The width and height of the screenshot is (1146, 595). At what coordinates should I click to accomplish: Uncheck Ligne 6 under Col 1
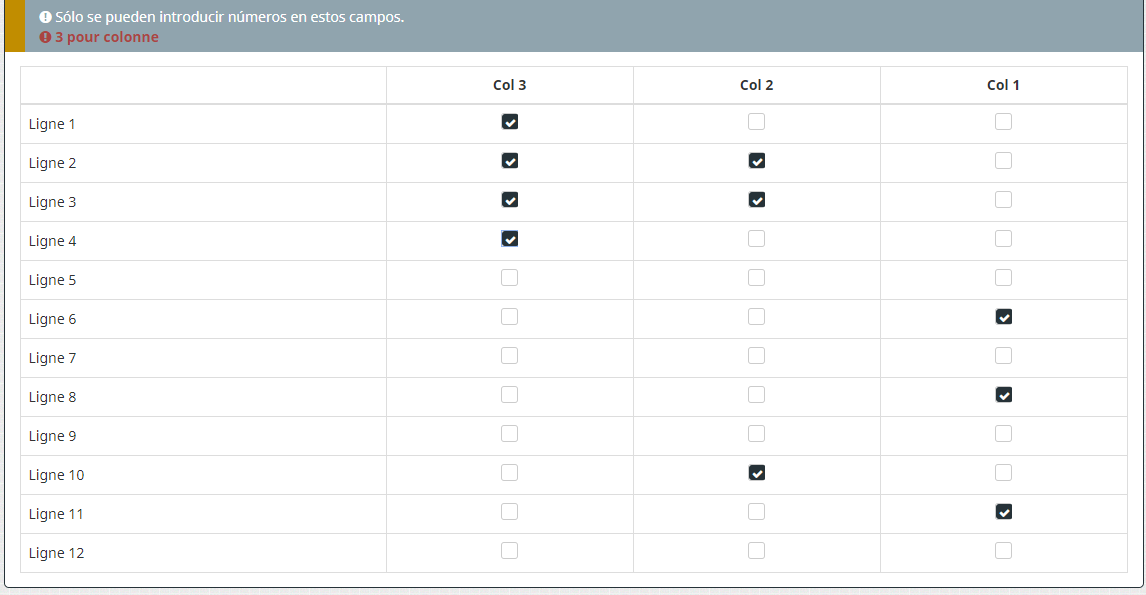tap(1004, 317)
